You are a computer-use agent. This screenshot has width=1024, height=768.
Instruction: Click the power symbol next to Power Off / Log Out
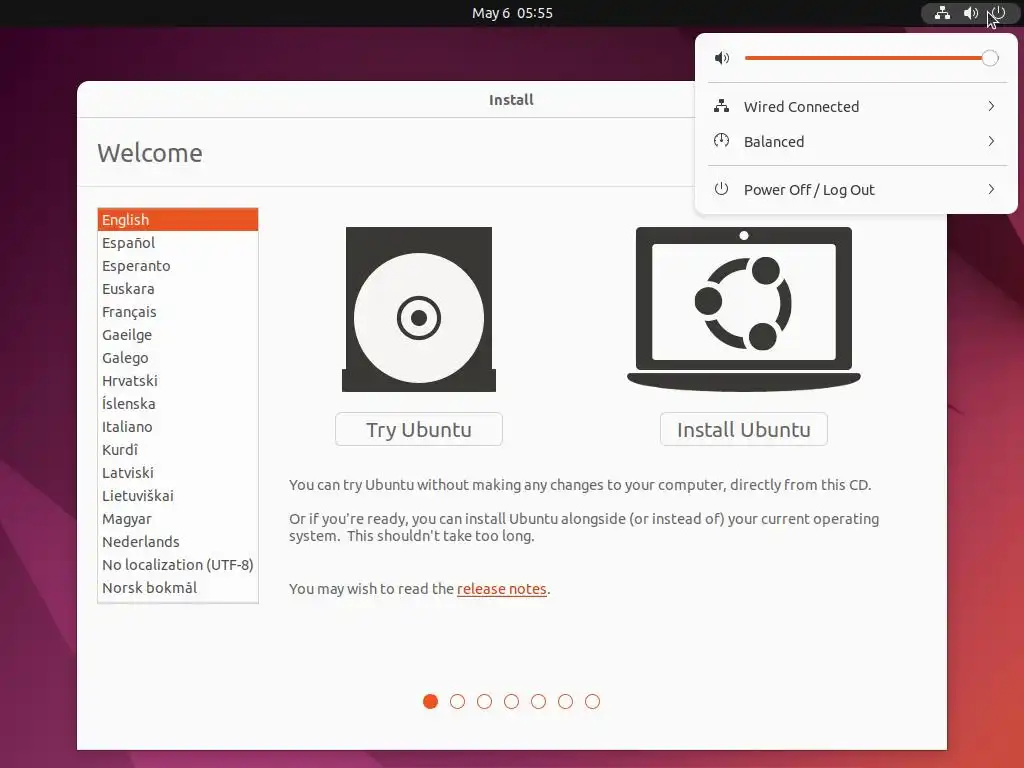721,189
